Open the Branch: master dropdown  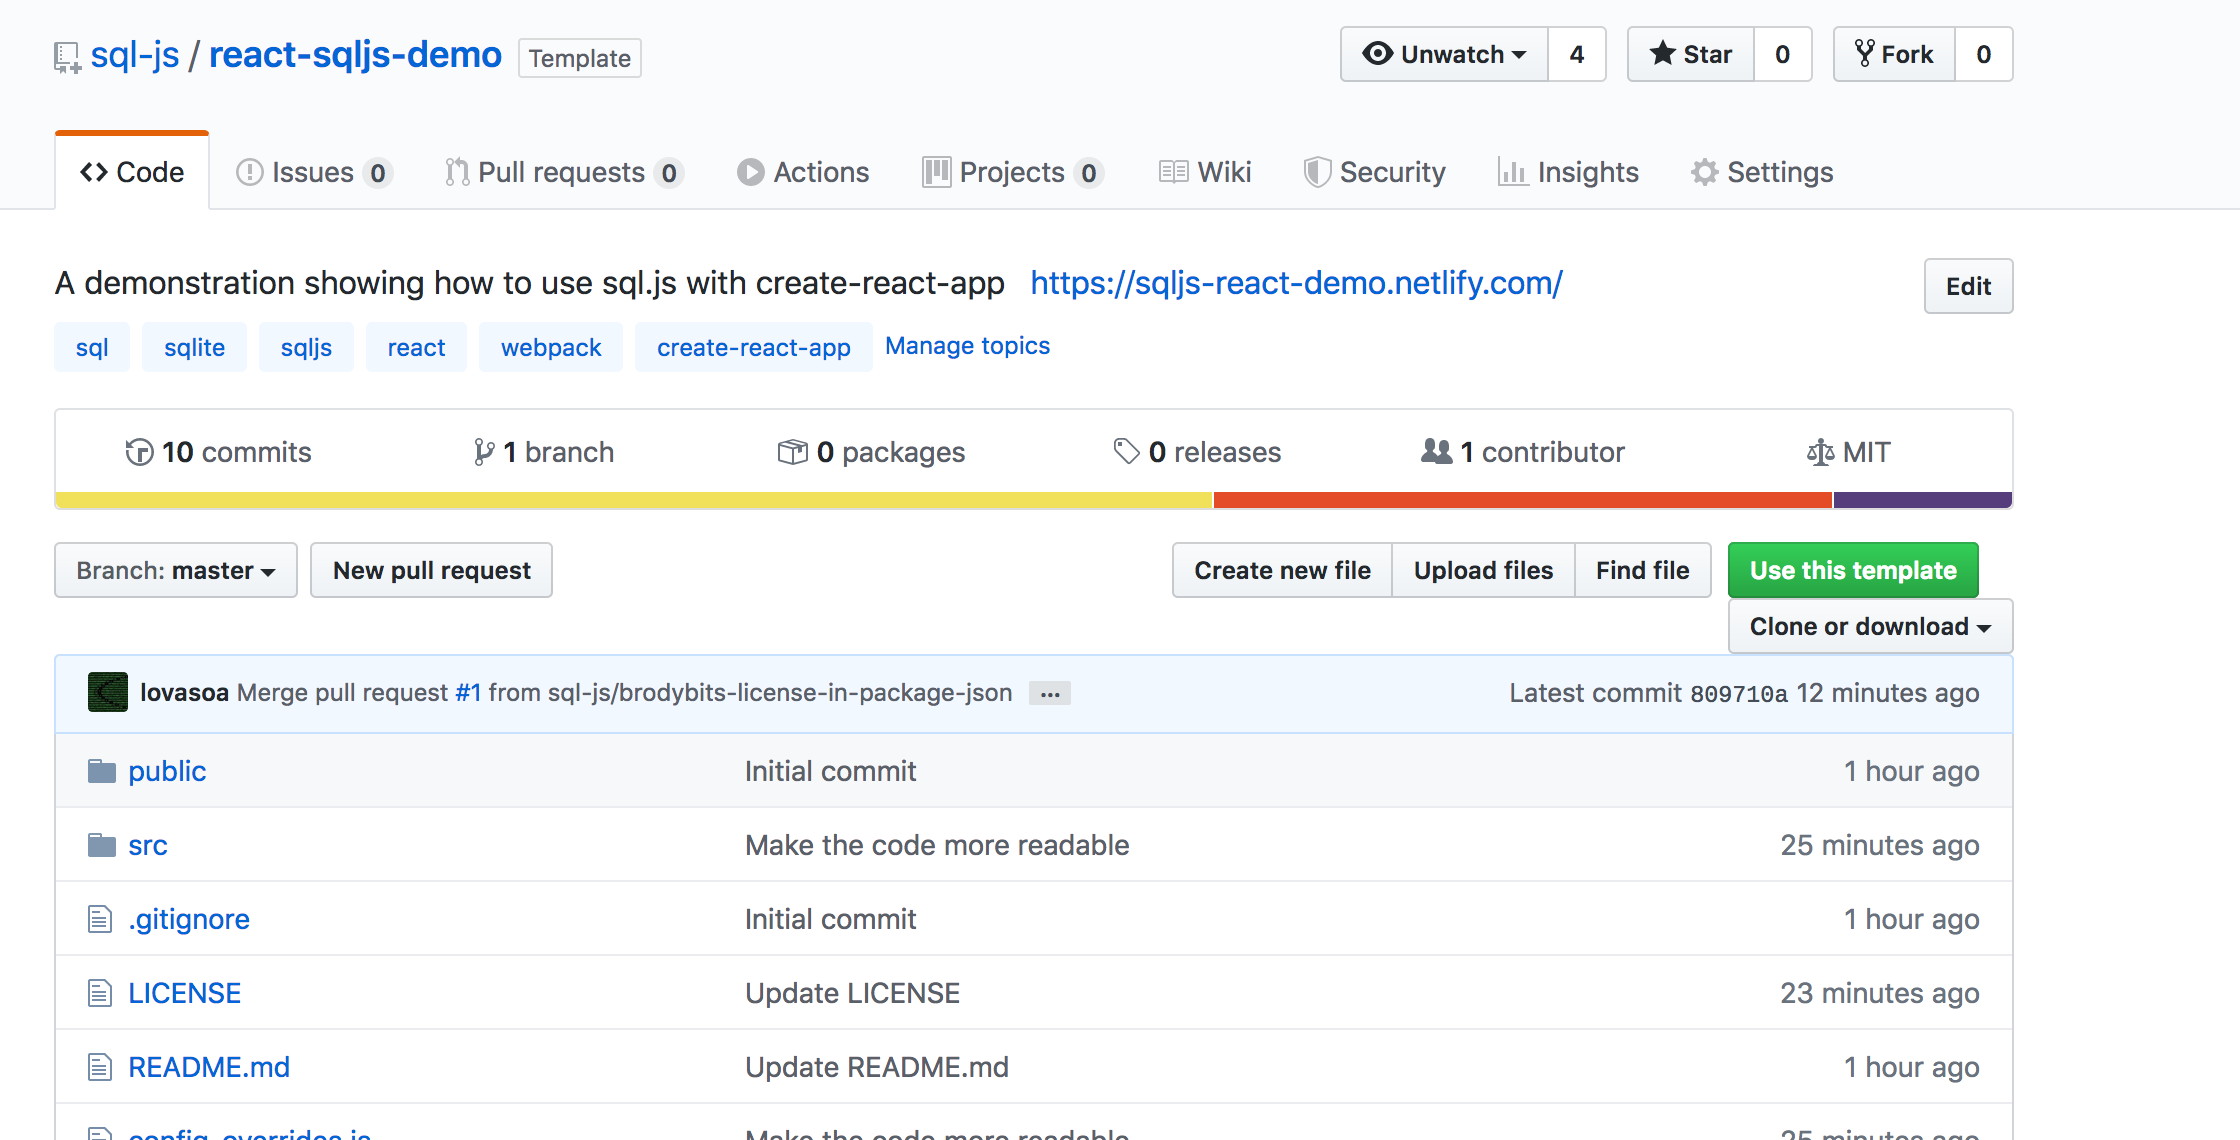tap(176, 570)
